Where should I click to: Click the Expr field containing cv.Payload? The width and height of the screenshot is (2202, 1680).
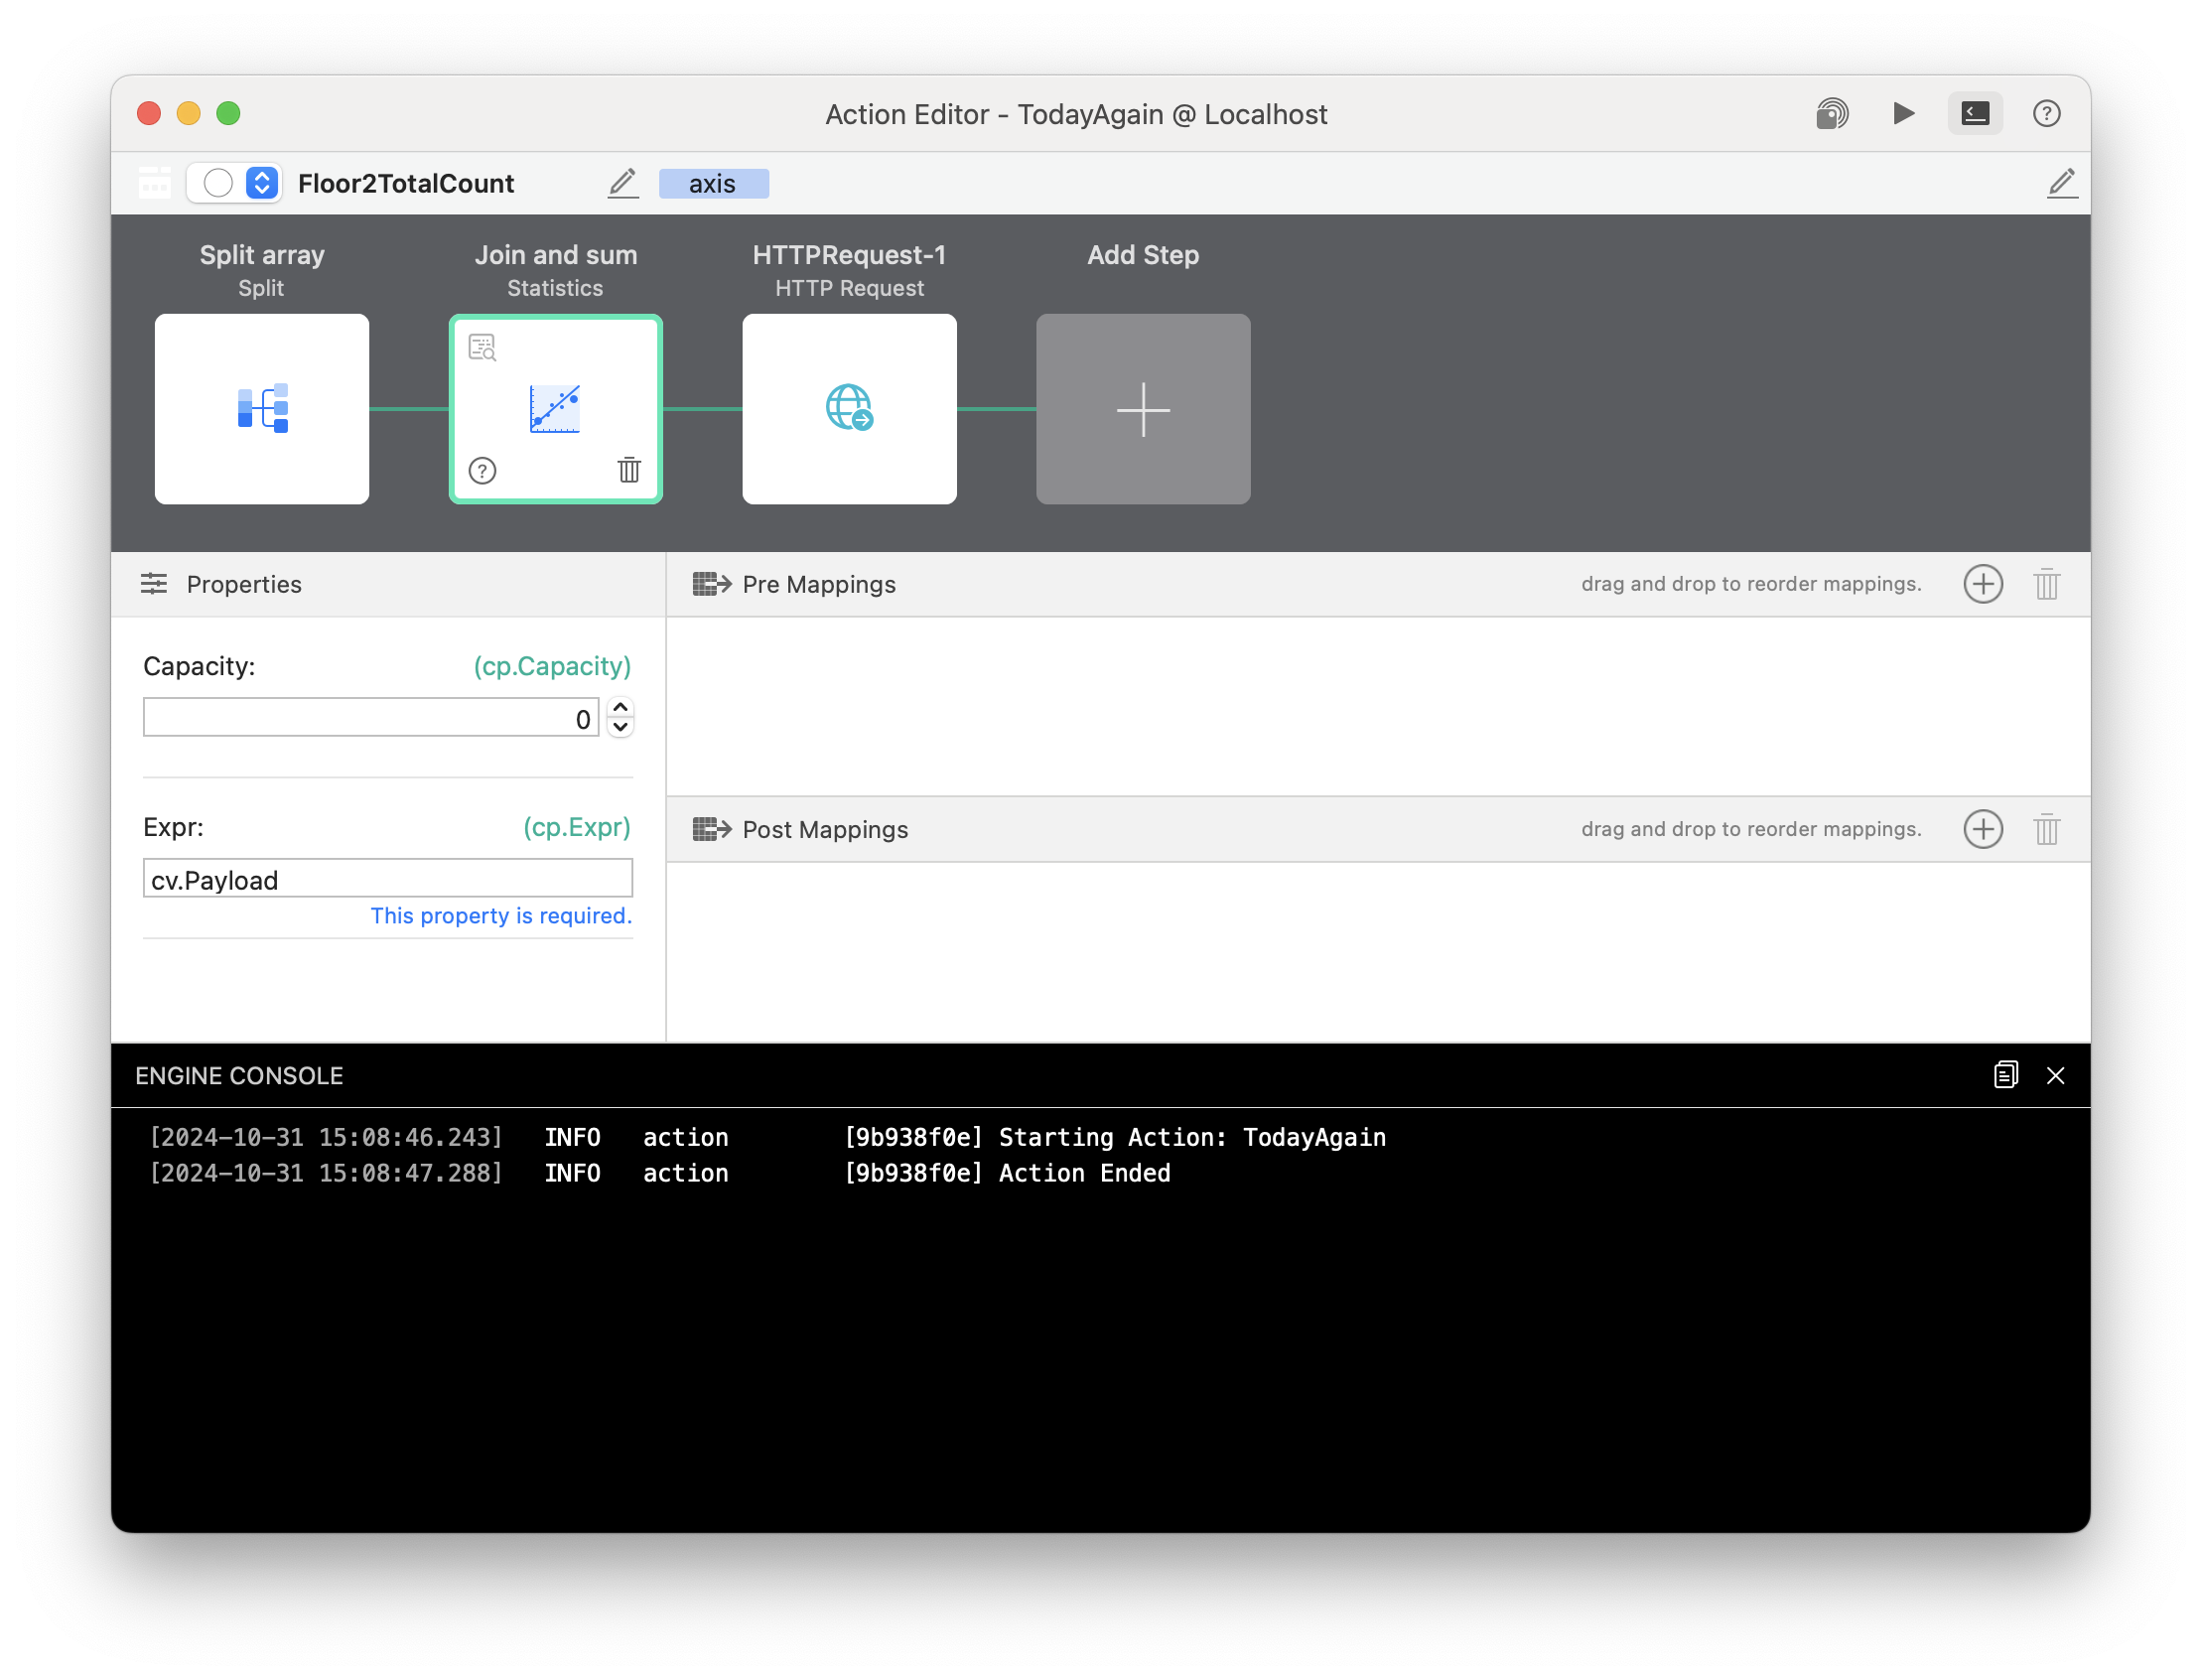[x=388, y=879]
